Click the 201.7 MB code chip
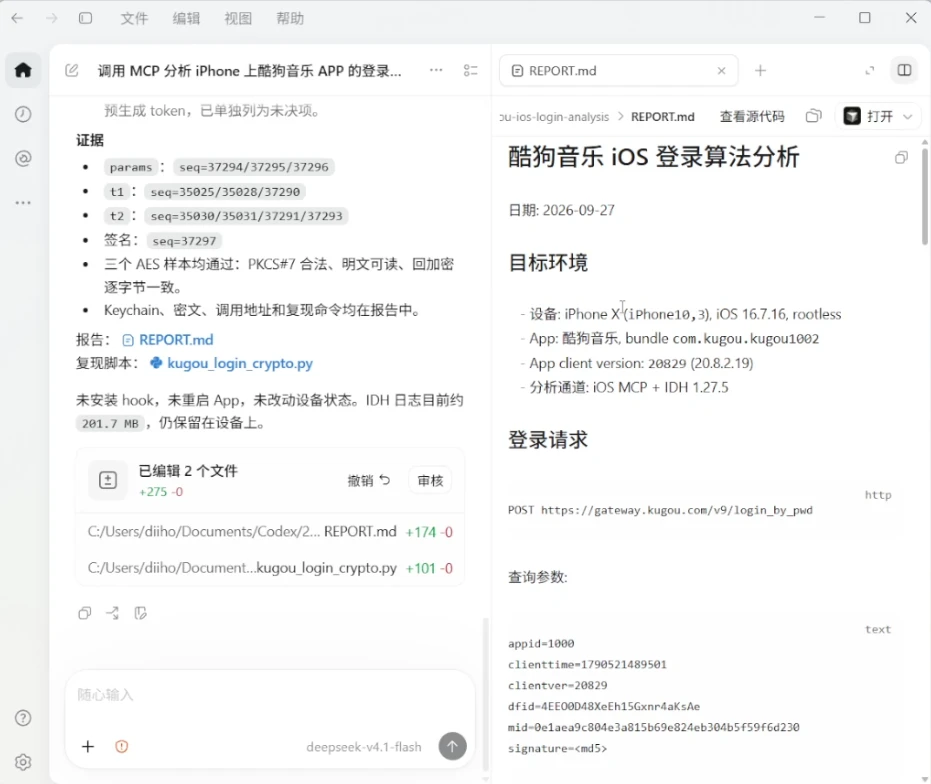This screenshot has height=784, width=931. (110, 423)
